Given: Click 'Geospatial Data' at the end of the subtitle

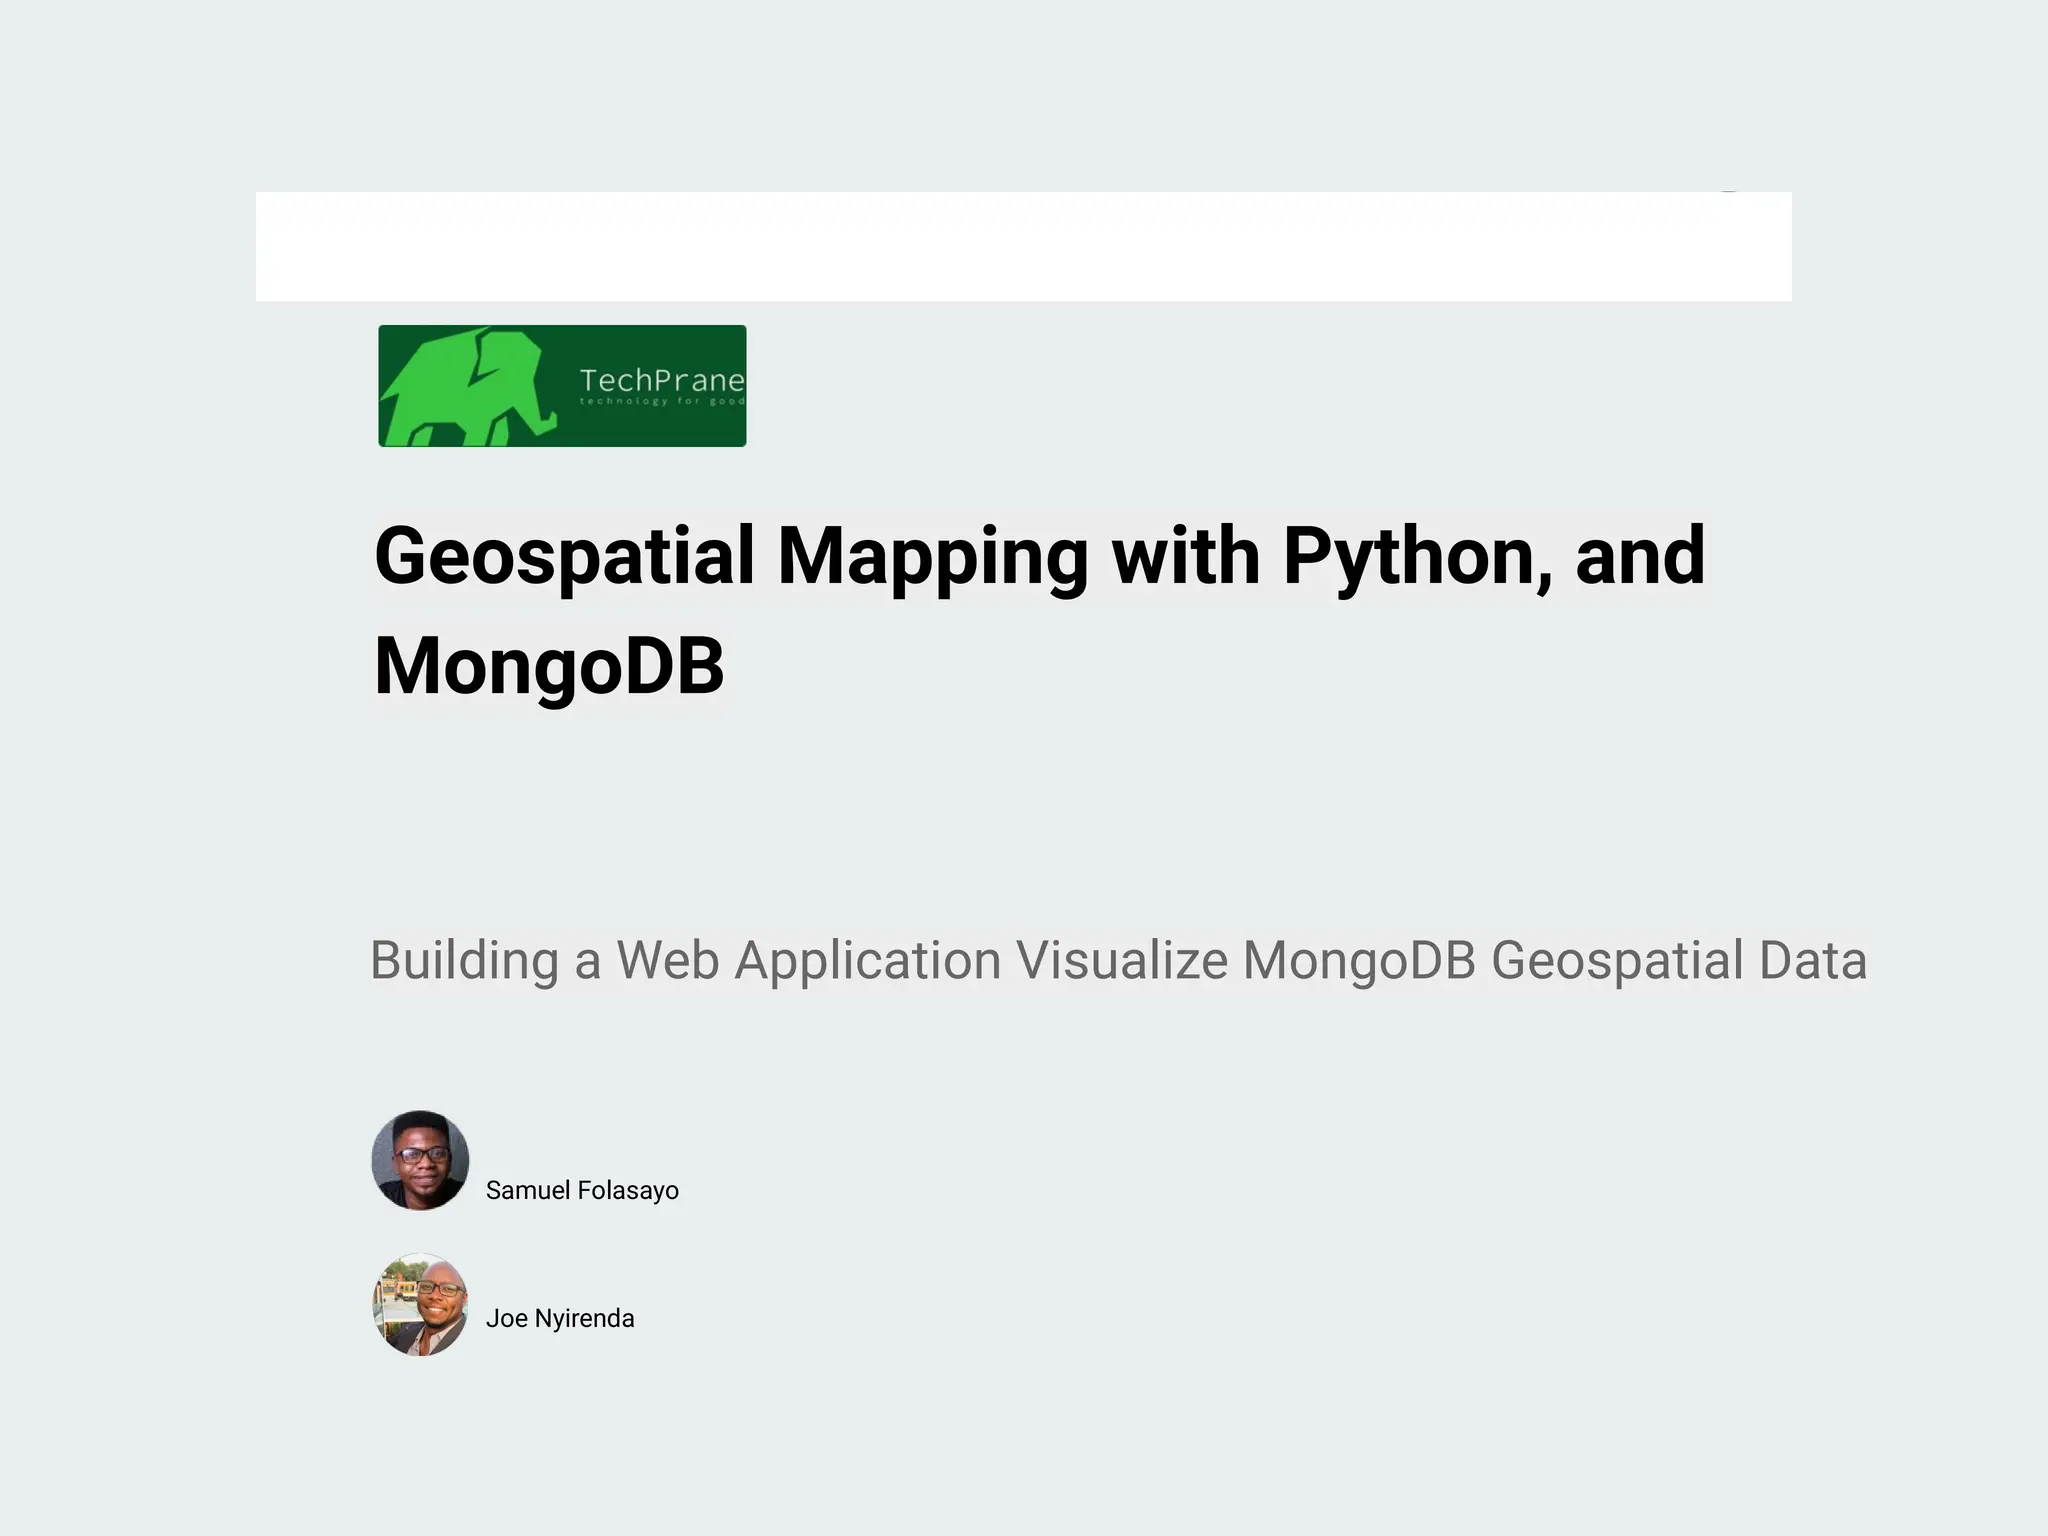Looking at the screenshot, I should point(1679,961).
